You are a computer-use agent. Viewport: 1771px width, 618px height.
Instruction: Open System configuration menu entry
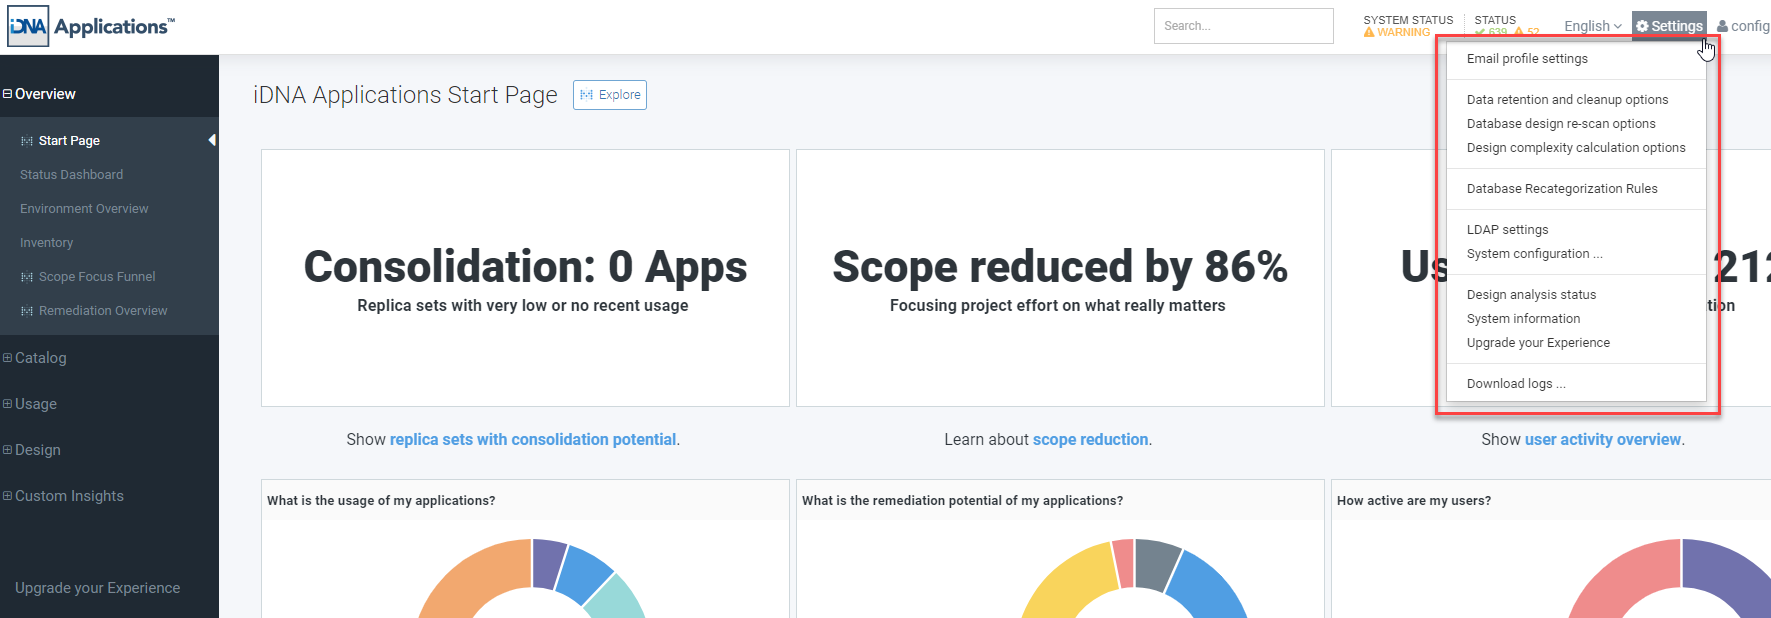coord(1534,254)
